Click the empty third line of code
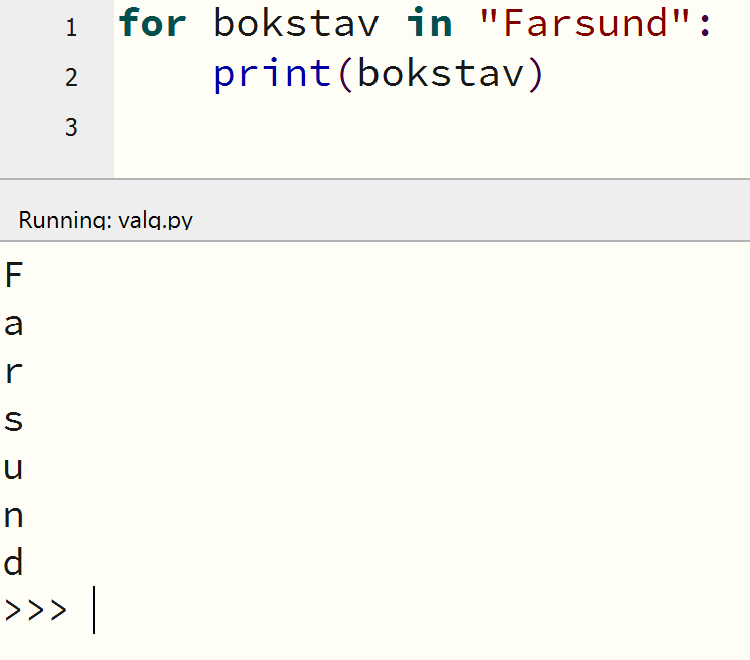This screenshot has height=660, width=750. pos(400,127)
